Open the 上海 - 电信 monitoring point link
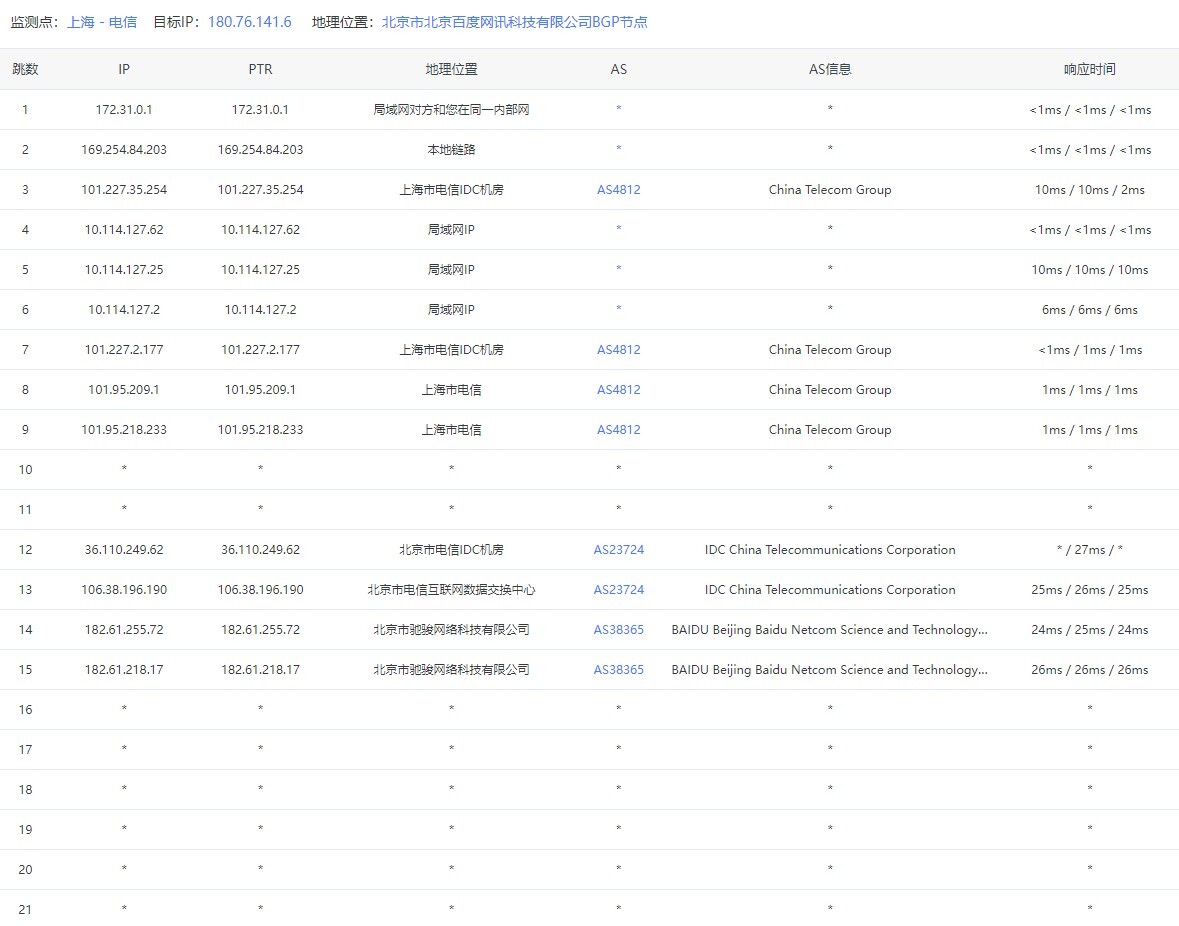This screenshot has height=926, width=1179. (x=102, y=22)
